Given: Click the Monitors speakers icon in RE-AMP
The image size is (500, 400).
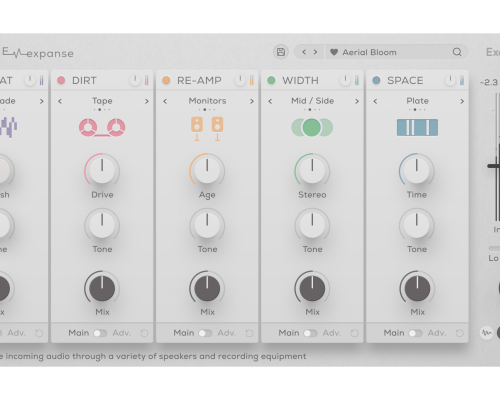Looking at the screenshot, I should 207,129.
